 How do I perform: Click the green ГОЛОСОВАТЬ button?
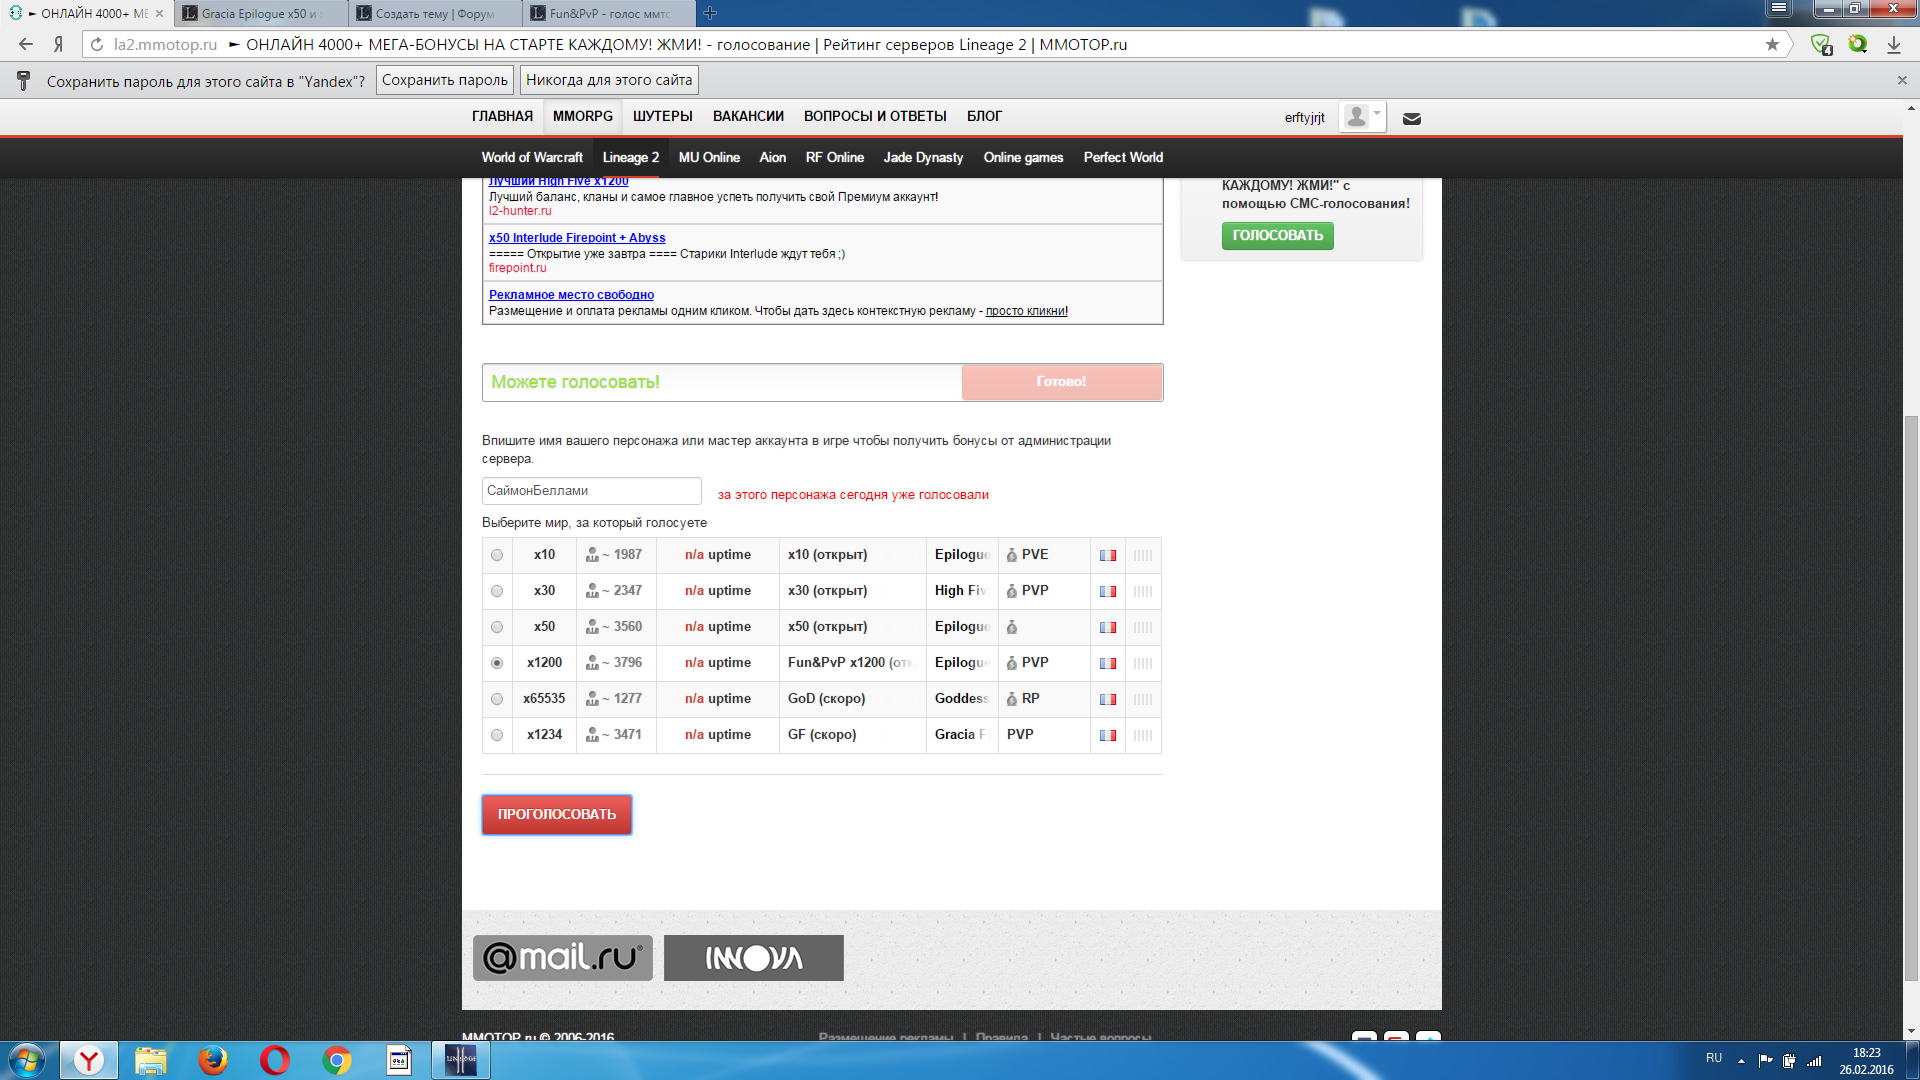coord(1277,236)
